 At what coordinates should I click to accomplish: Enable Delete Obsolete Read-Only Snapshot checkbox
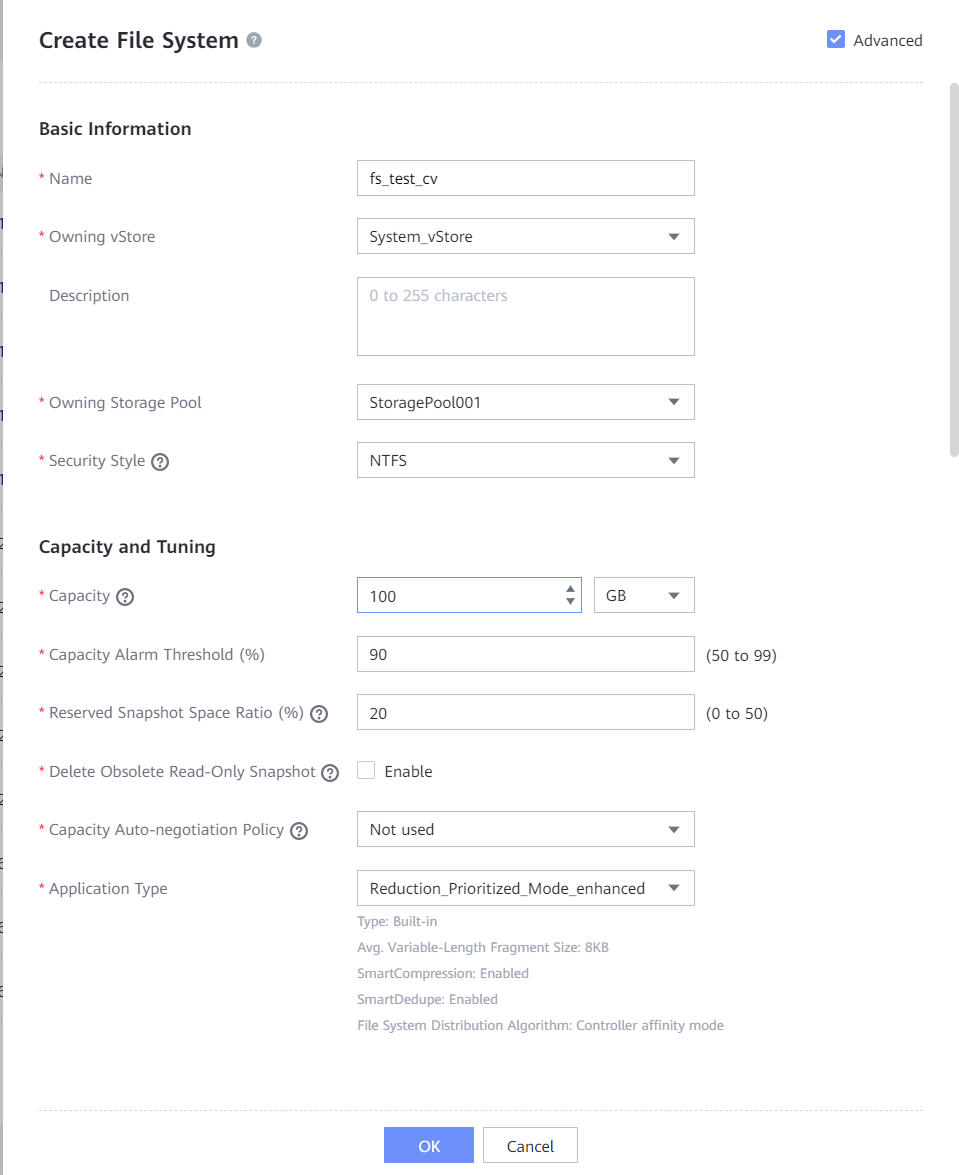(366, 771)
